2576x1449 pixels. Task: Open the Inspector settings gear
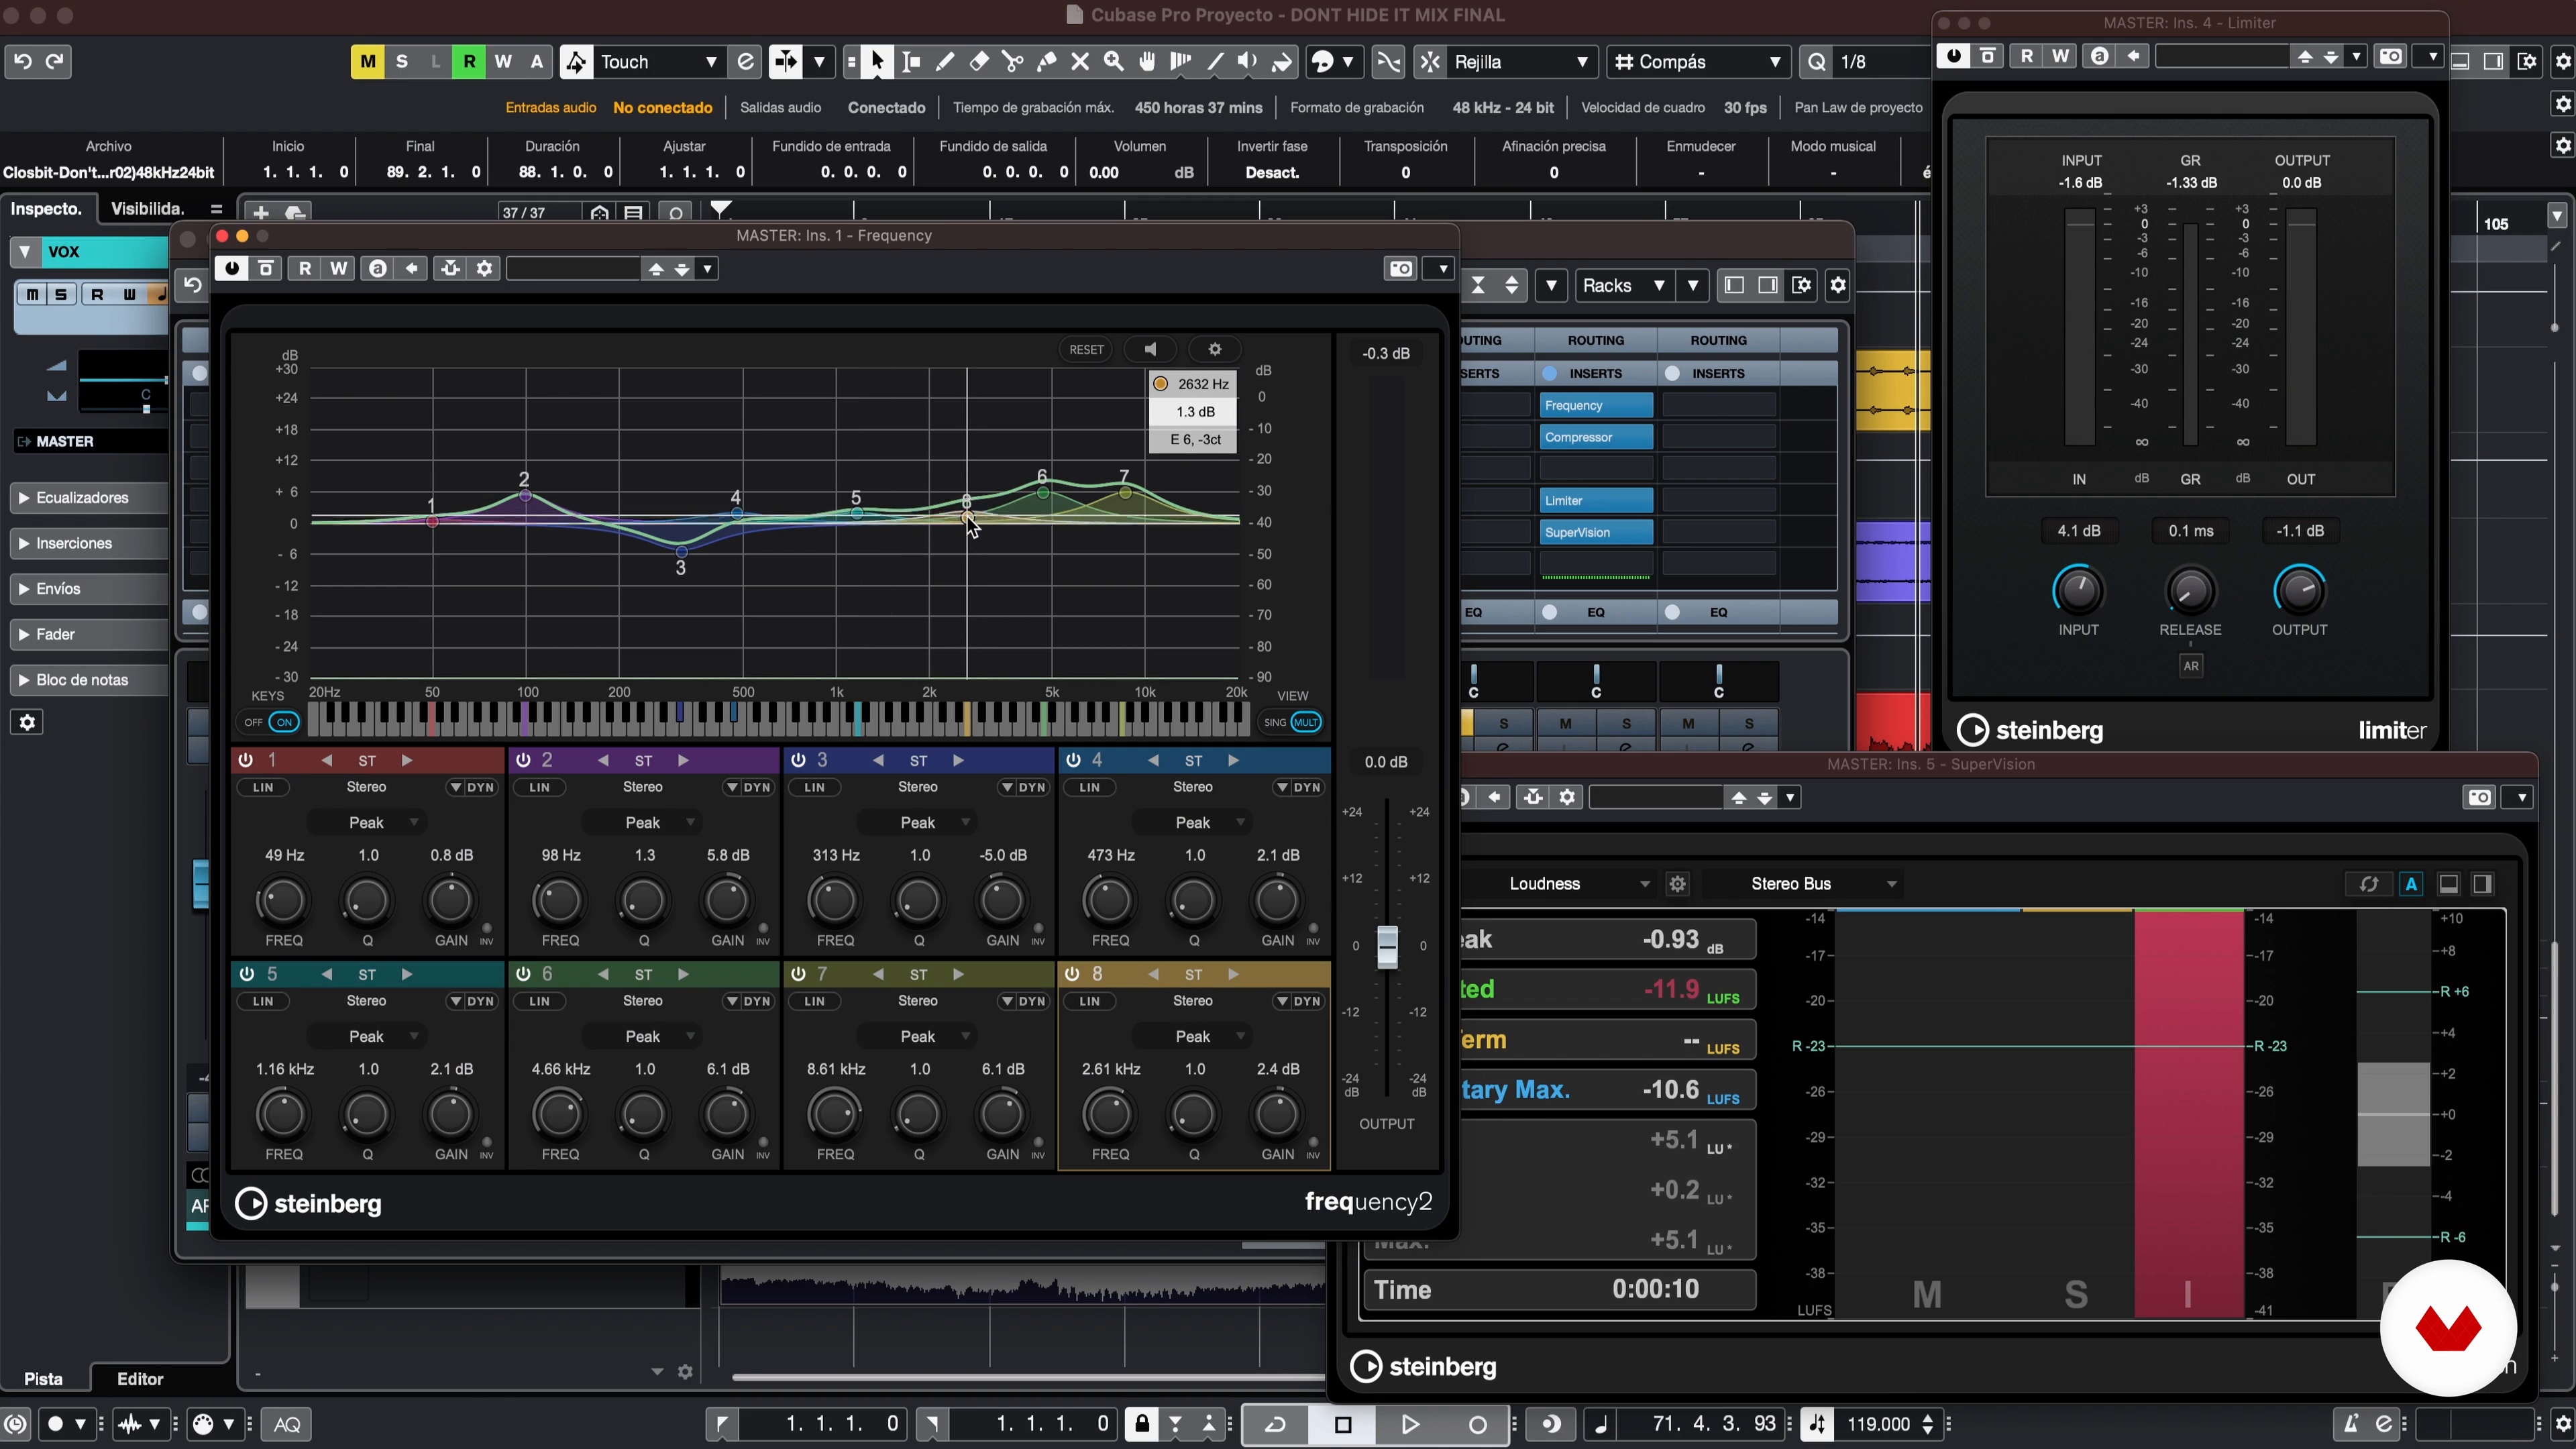pos(27,722)
